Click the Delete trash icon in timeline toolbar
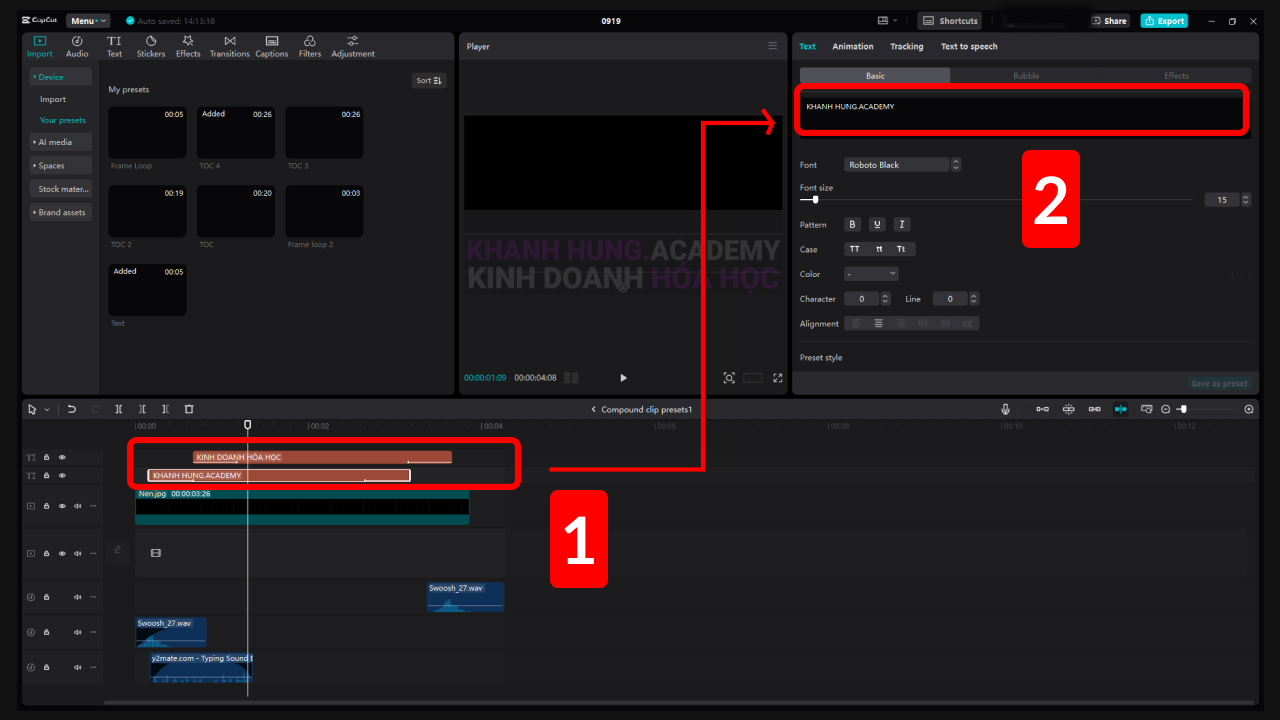The image size is (1280, 720). (189, 409)
